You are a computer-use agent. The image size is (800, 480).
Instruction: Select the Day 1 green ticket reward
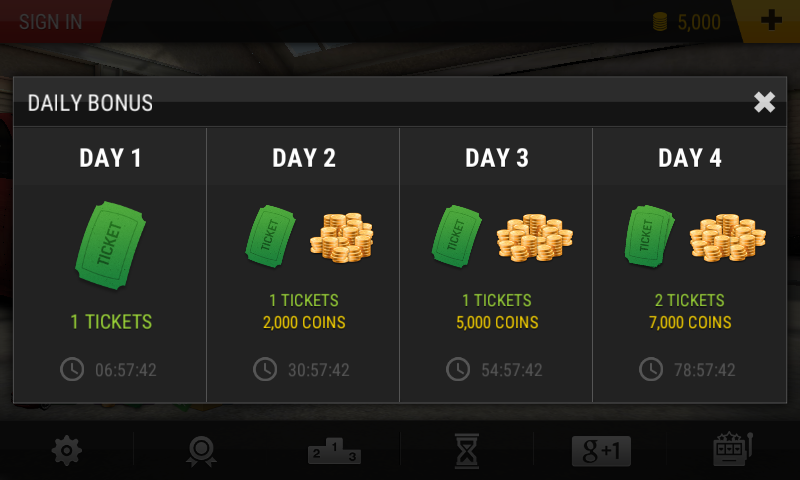(x=110, y=241)
